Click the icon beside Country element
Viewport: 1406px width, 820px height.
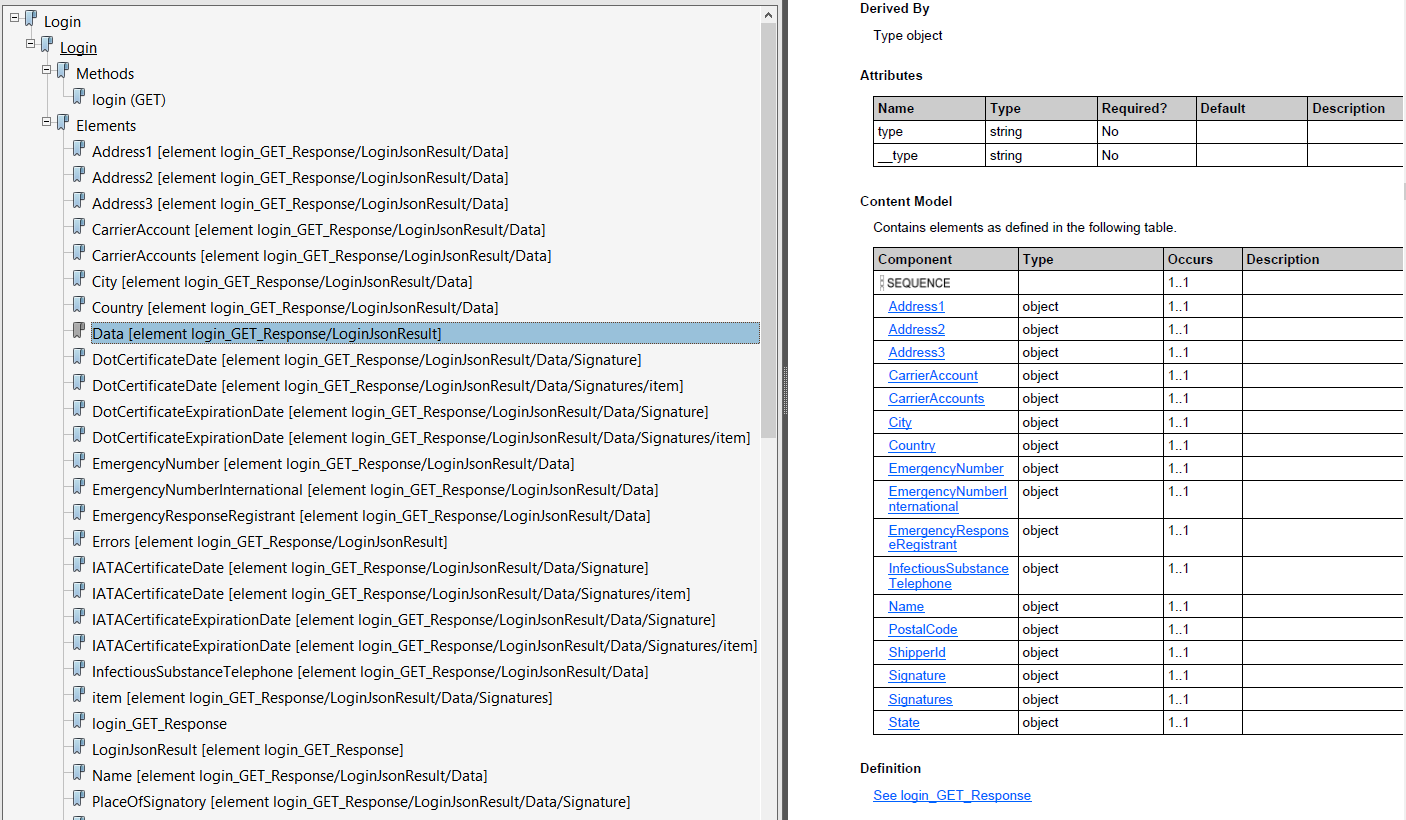pos(78,305)
